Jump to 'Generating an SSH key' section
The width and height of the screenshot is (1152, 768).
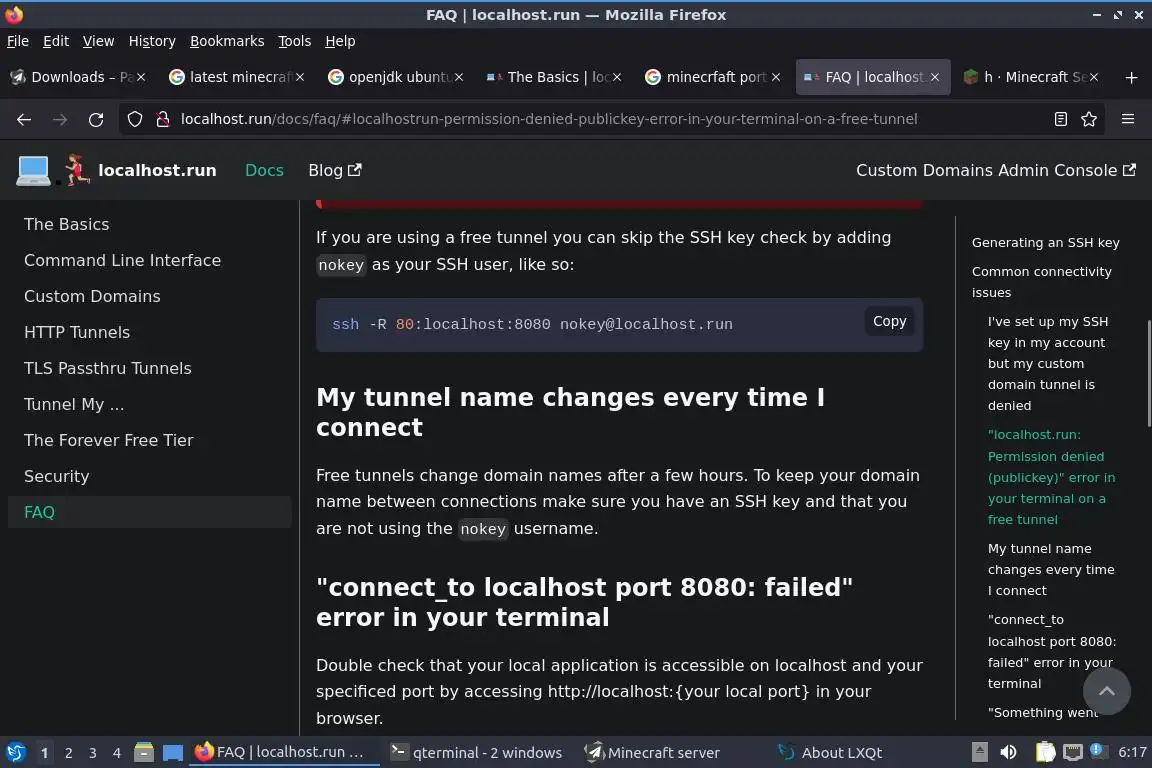coord(1045,243)
